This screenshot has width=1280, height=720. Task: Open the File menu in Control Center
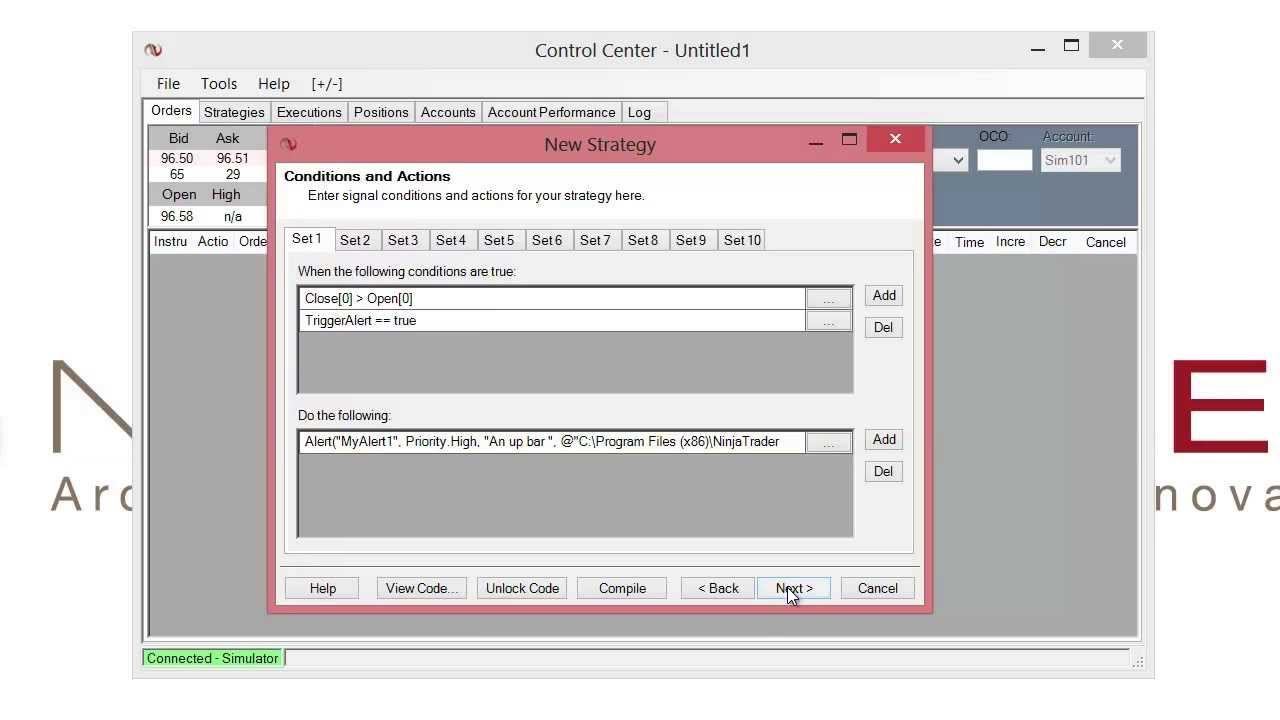pyautogui.click(x=168, y=84)
